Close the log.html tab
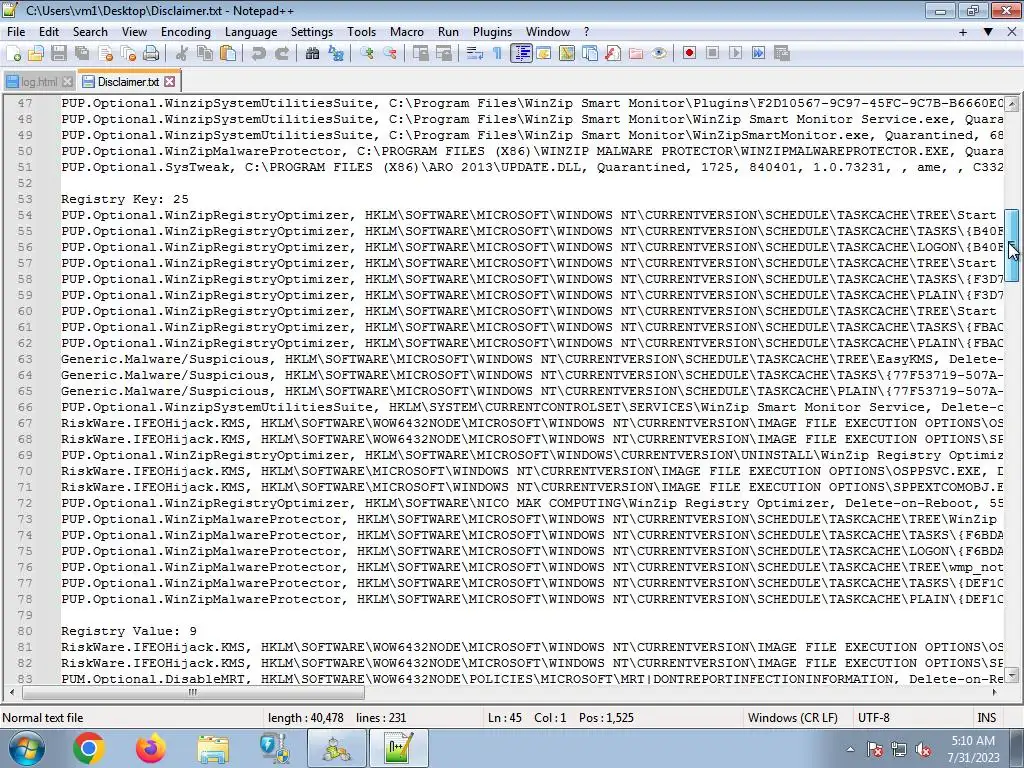Screen dimensions: 1024x768 pyautogui.click(x=67, y=82)
